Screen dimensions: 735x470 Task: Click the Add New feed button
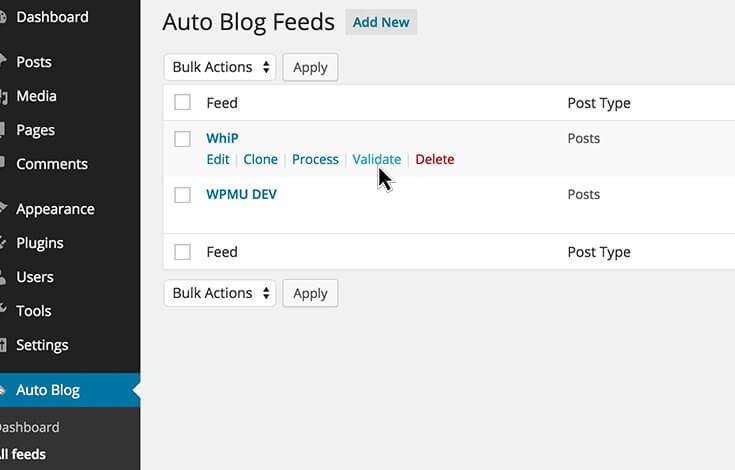[381, 22]
